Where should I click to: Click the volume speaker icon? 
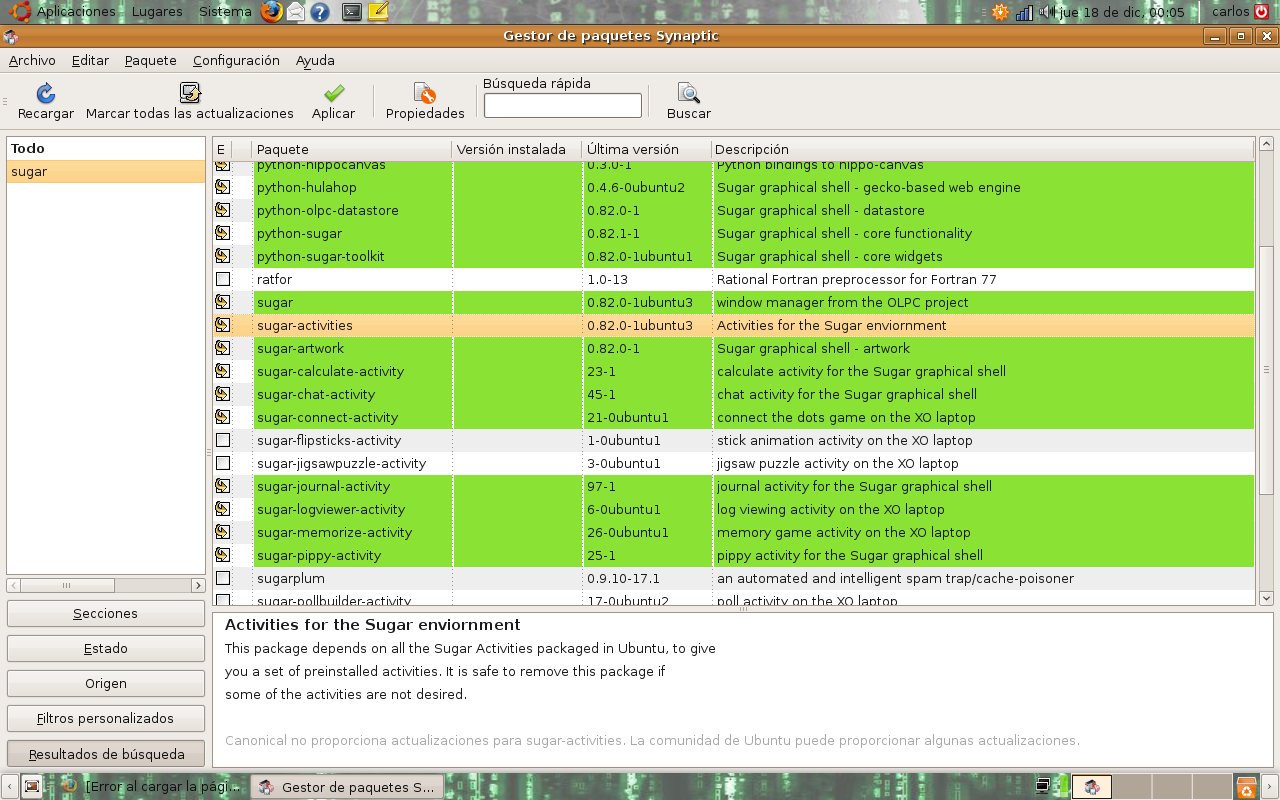tap(1047, 12)
